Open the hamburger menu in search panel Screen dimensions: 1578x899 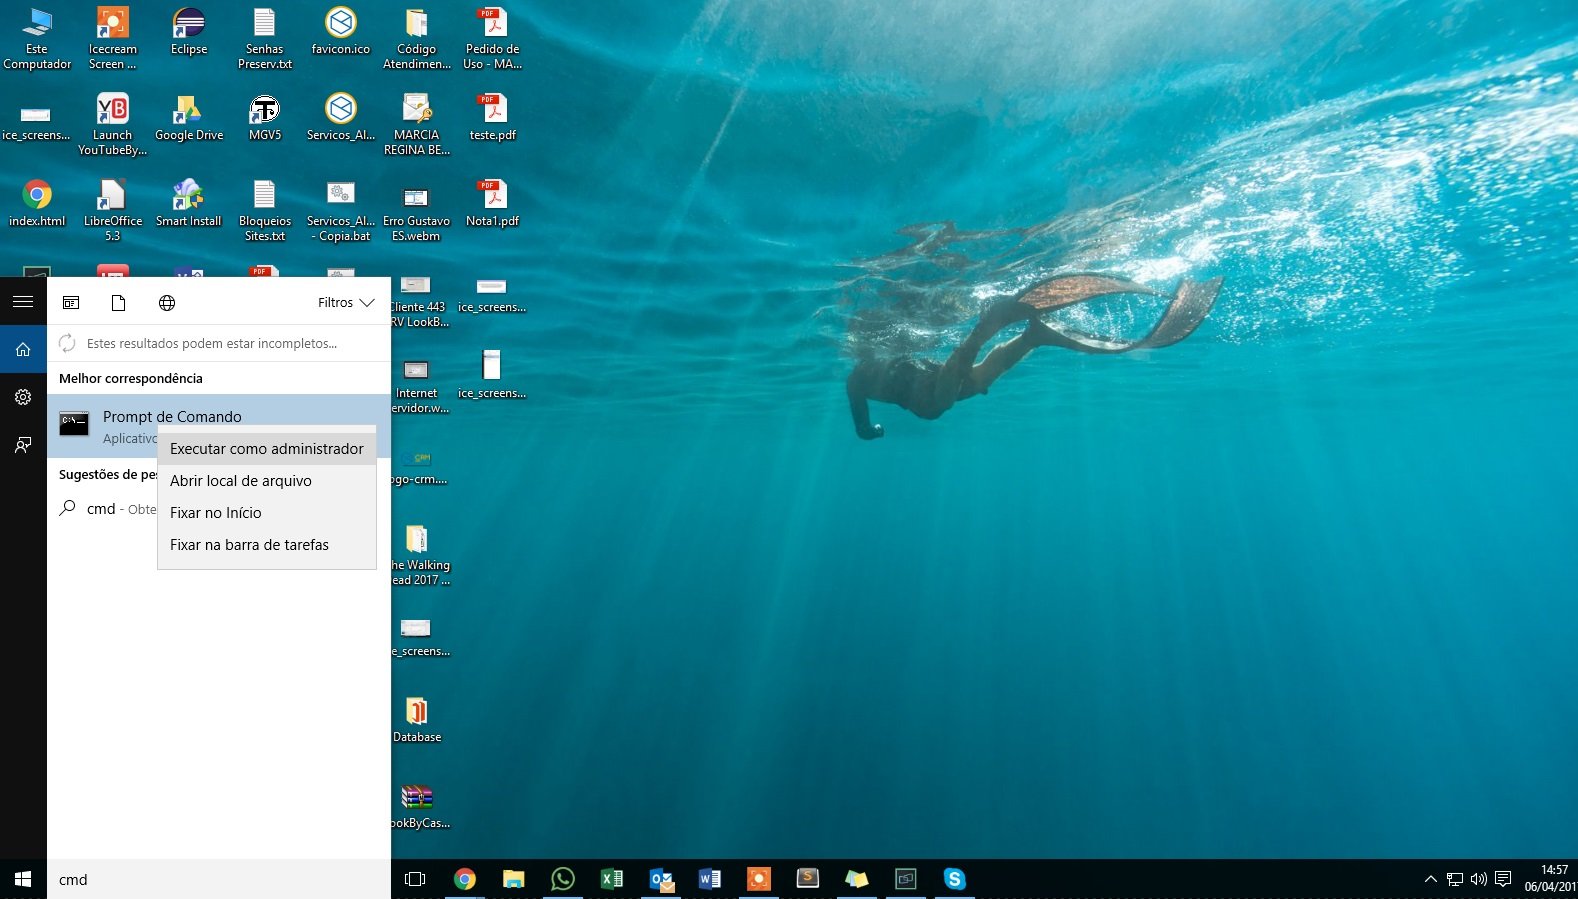(23, 302)
